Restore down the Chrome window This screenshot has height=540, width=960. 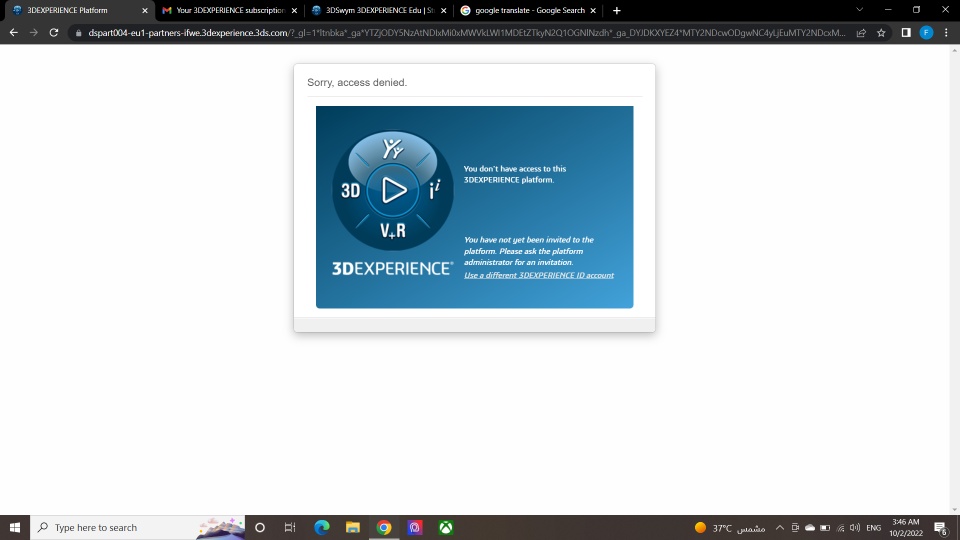[917, 10]
